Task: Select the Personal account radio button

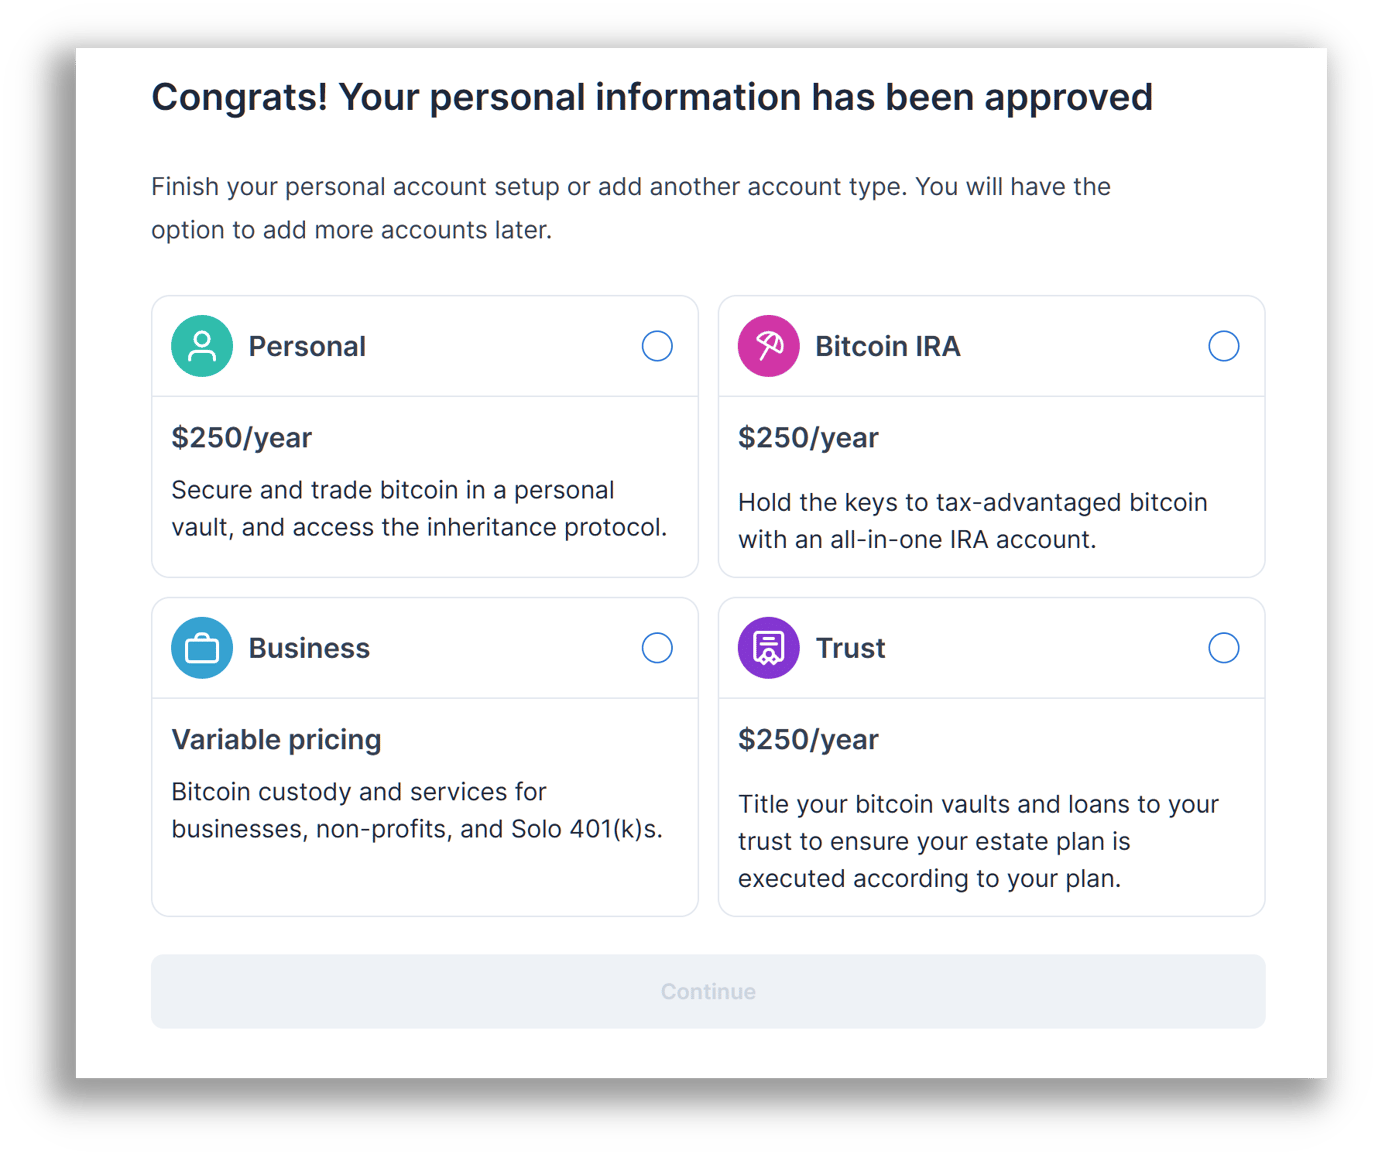Action: (x=657, y=346)
